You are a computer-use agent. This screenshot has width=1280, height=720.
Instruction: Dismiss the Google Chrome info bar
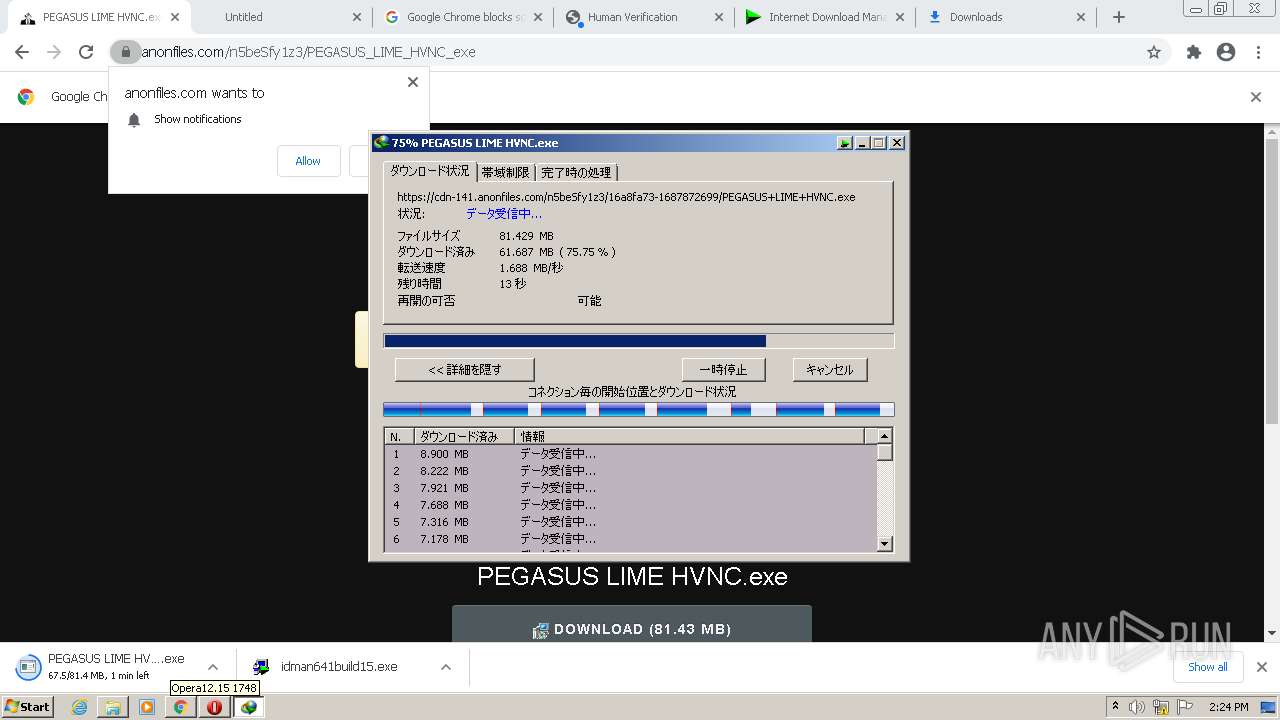tap(1256, 97)
